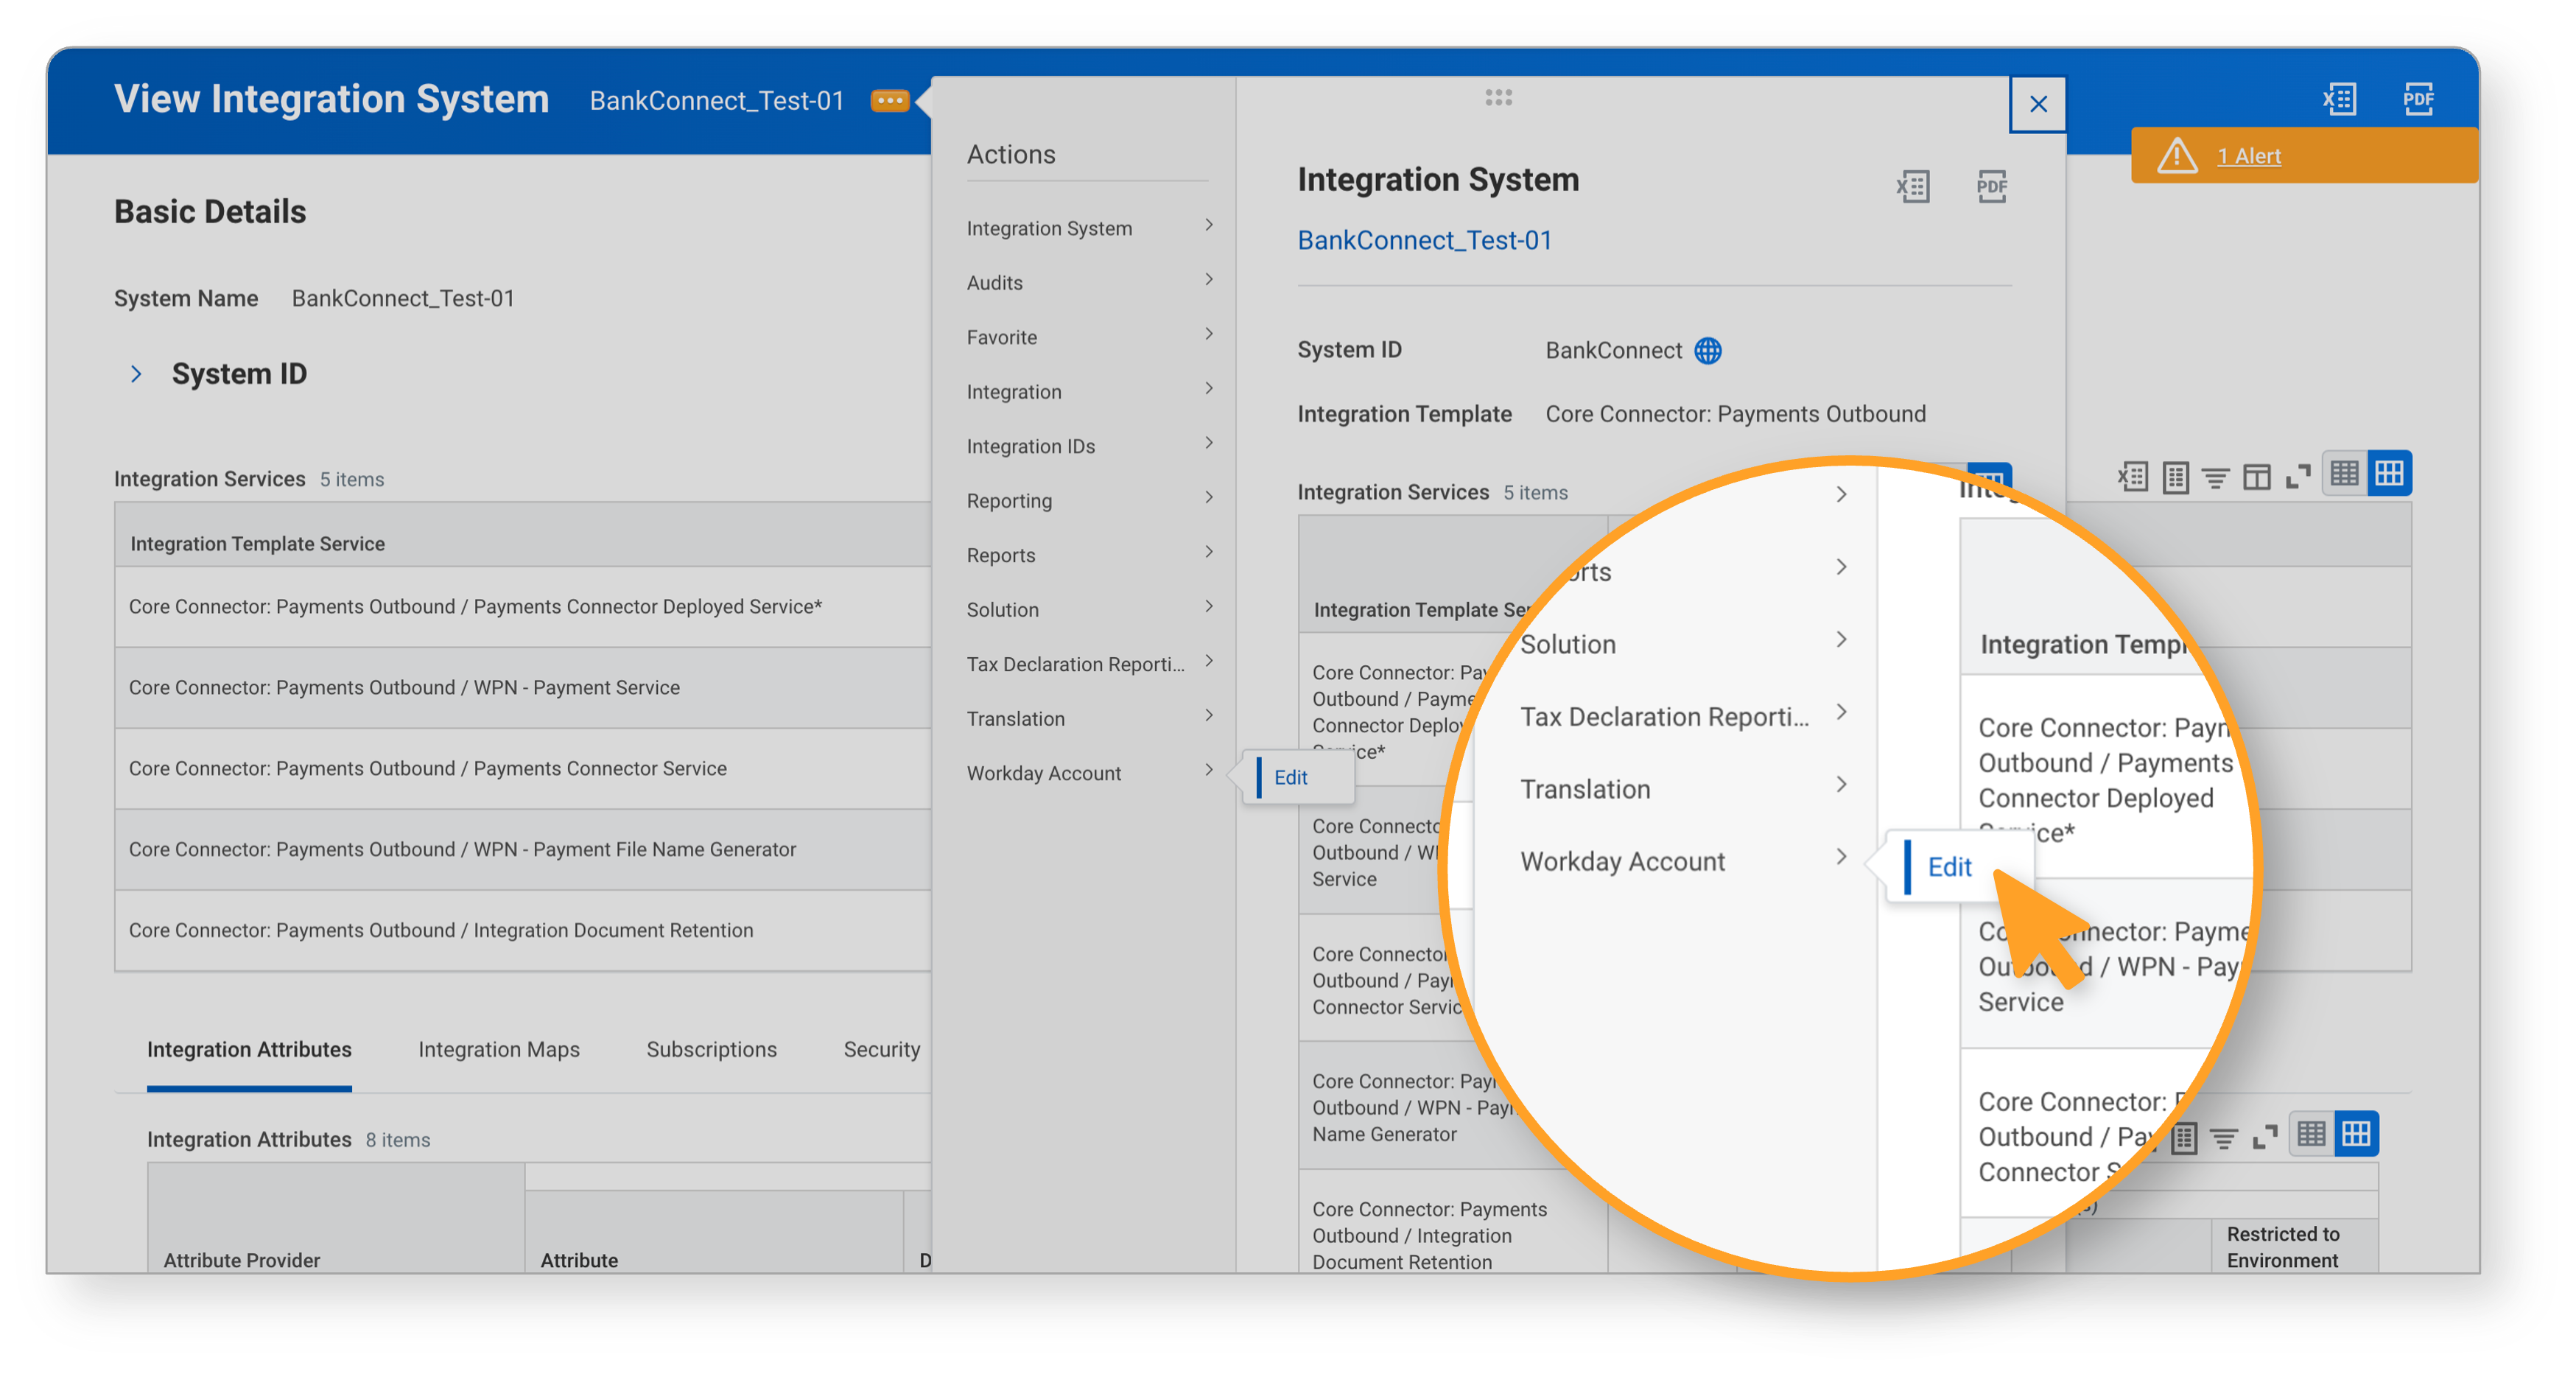The width and height of the screenshot is (2576, 1374).
Task: Export Integration System popup to Excel
Action: [1912, 187]
